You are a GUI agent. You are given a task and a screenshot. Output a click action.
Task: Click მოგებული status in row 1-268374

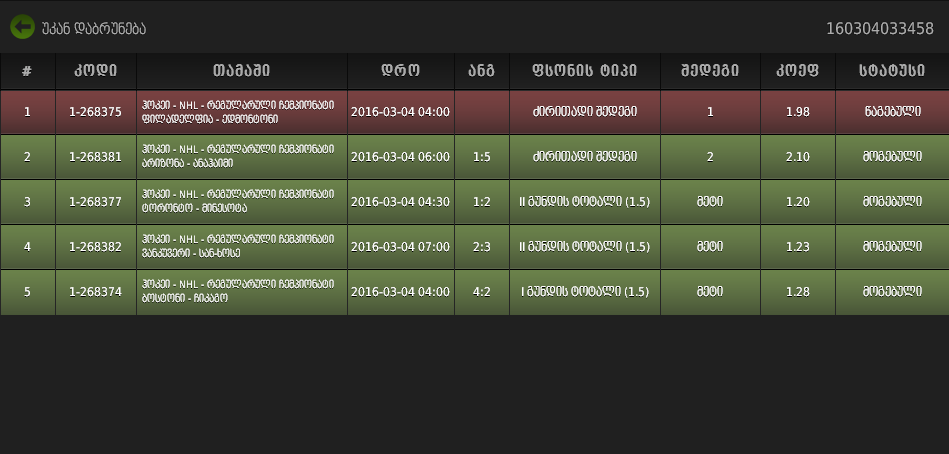click(892, 292)
